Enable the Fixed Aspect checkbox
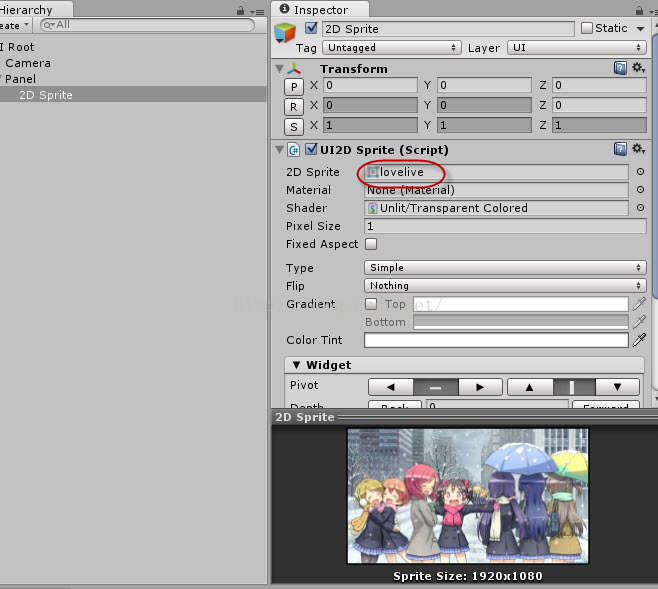The height and width of the screenshot is (589, 658). (x=371, y=244)
